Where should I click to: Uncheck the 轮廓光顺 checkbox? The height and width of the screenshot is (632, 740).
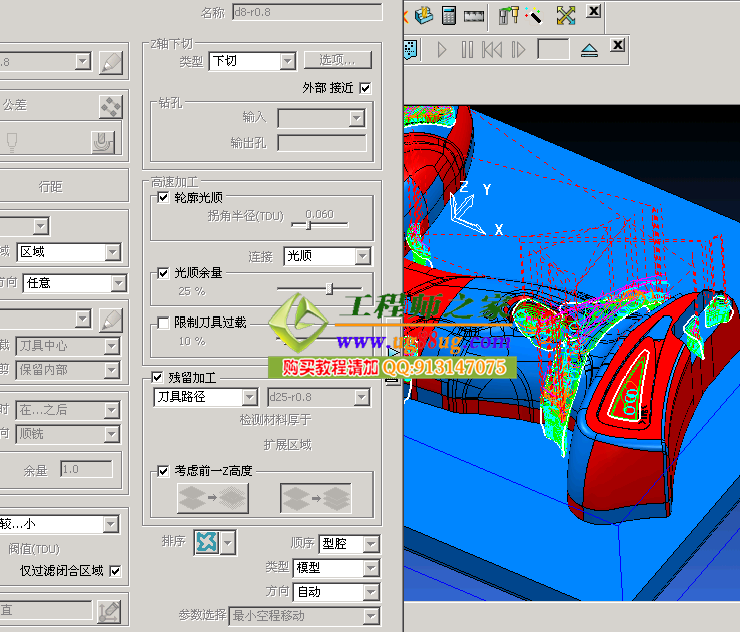point(164,198)
